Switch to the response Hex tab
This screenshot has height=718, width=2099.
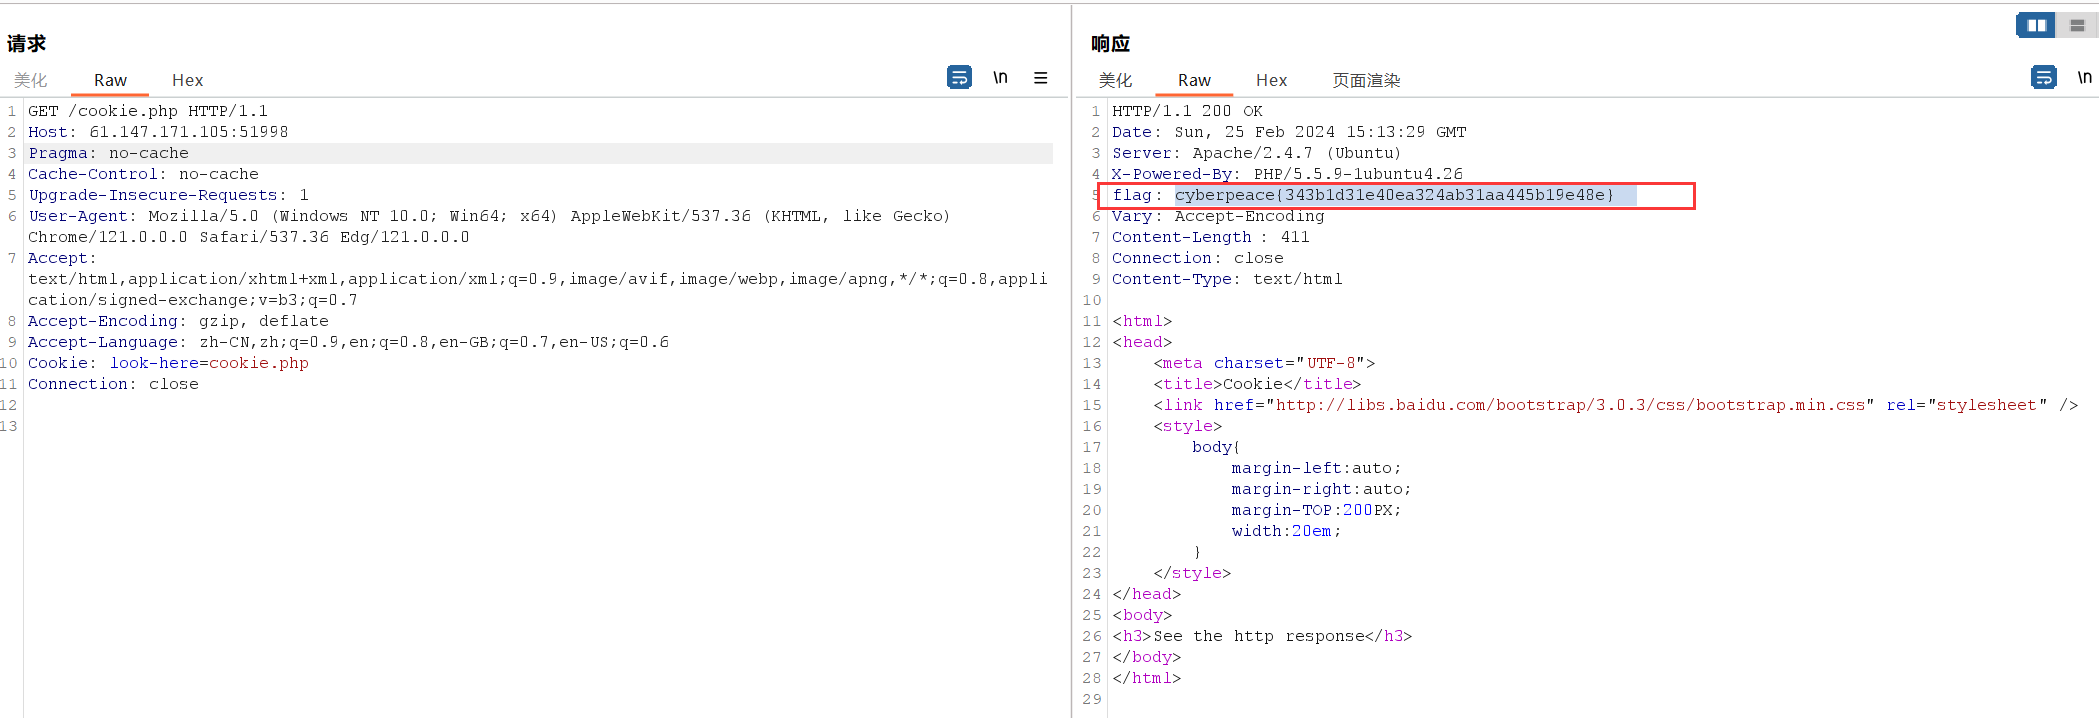[1271, 80]
